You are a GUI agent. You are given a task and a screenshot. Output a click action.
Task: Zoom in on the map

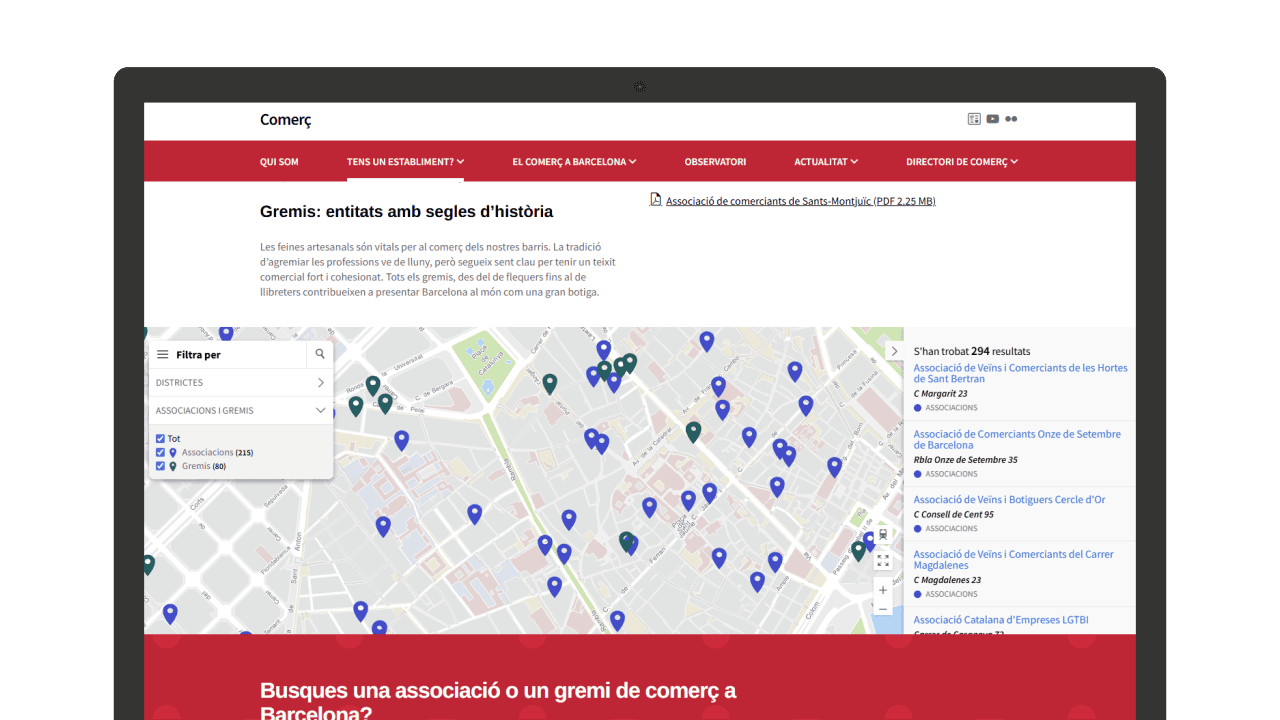[x=883, y=590]
